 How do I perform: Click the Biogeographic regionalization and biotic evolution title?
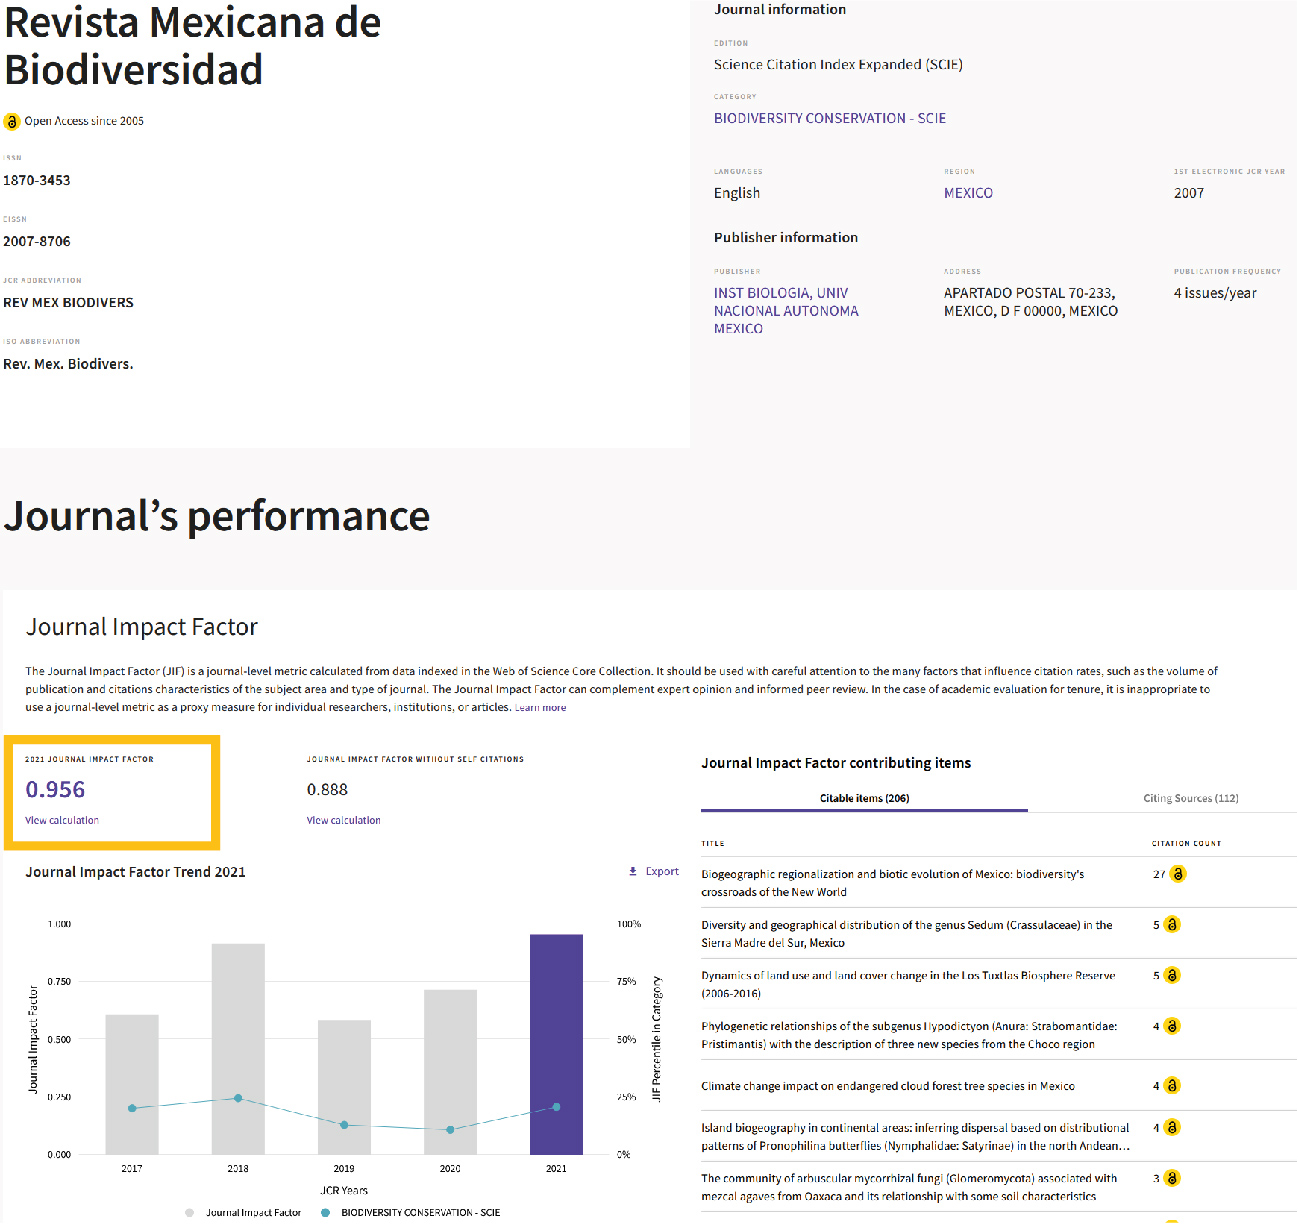click(x=892, y=883)
